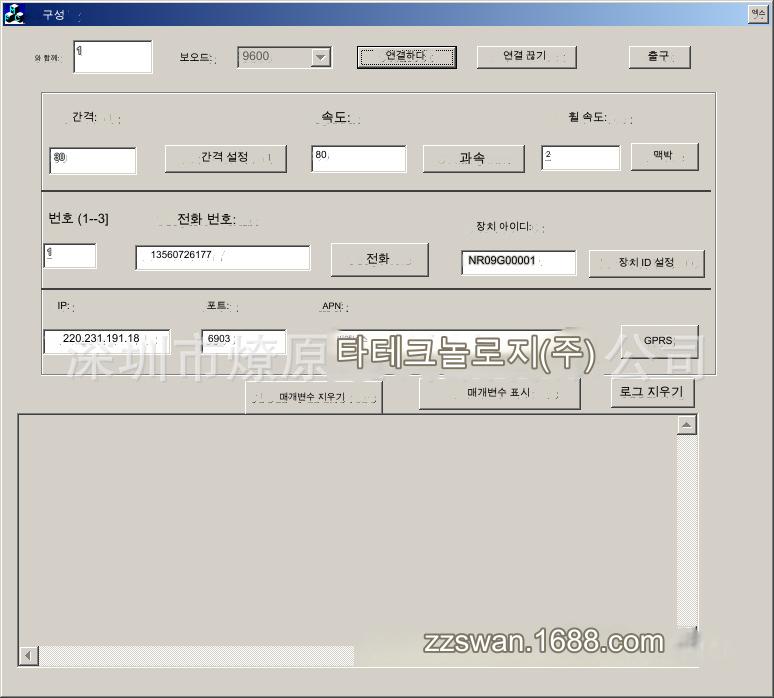Click the log scroll-left arrow
Screen dimensions: 774x698
(29, 656)
